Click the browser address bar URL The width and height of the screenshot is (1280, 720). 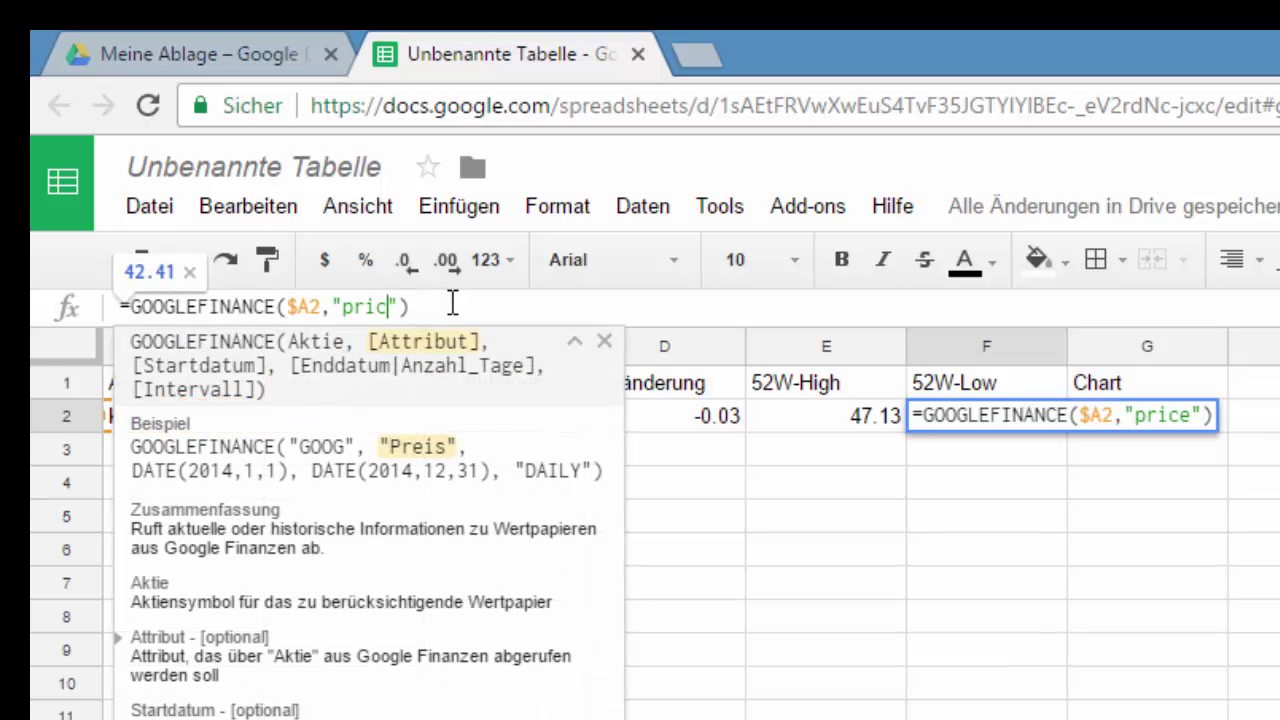coord(795,106)
